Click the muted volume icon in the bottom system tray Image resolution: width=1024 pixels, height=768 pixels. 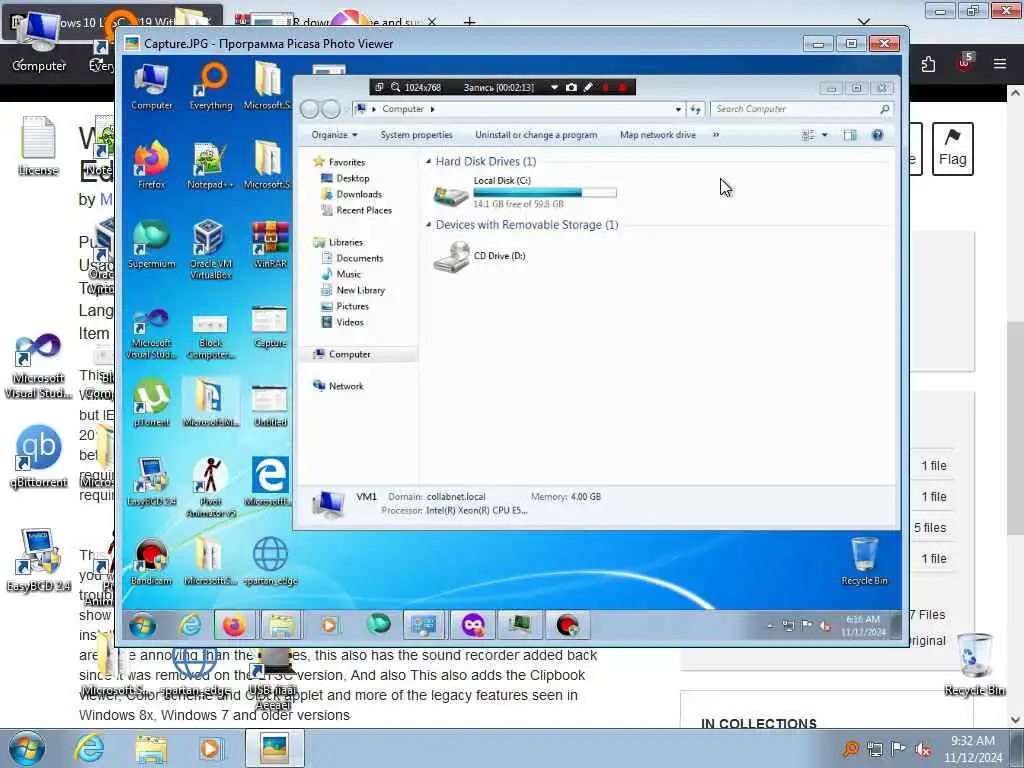[923, 749]
